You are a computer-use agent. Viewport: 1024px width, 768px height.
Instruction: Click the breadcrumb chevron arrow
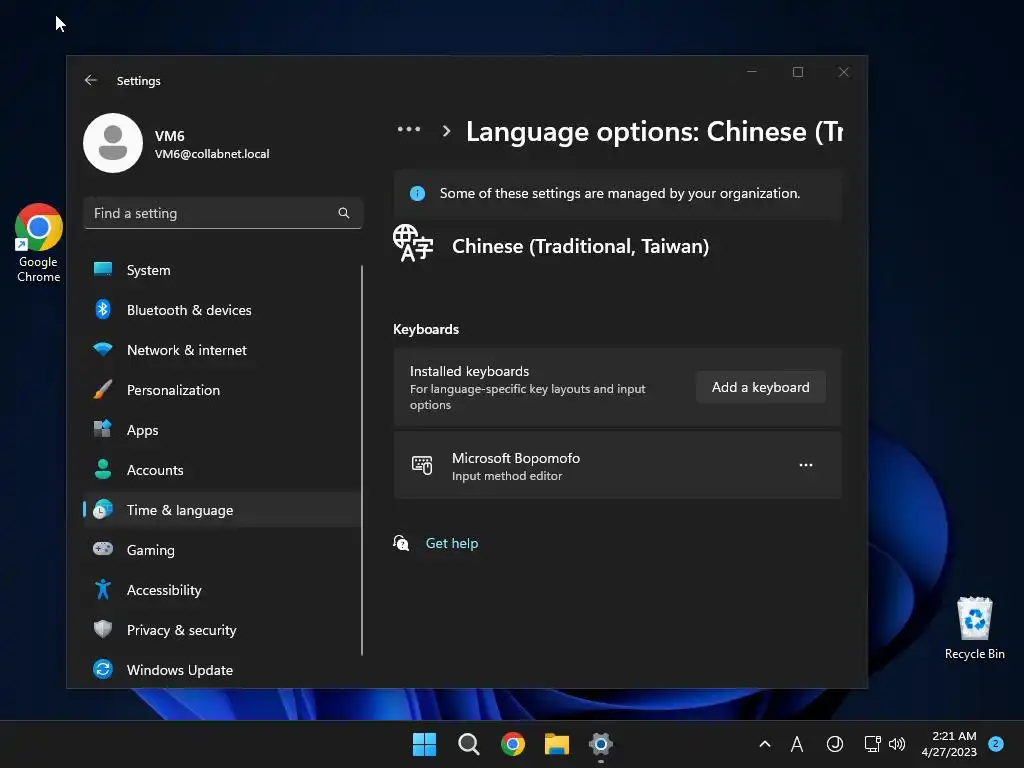tap(447, 131)
